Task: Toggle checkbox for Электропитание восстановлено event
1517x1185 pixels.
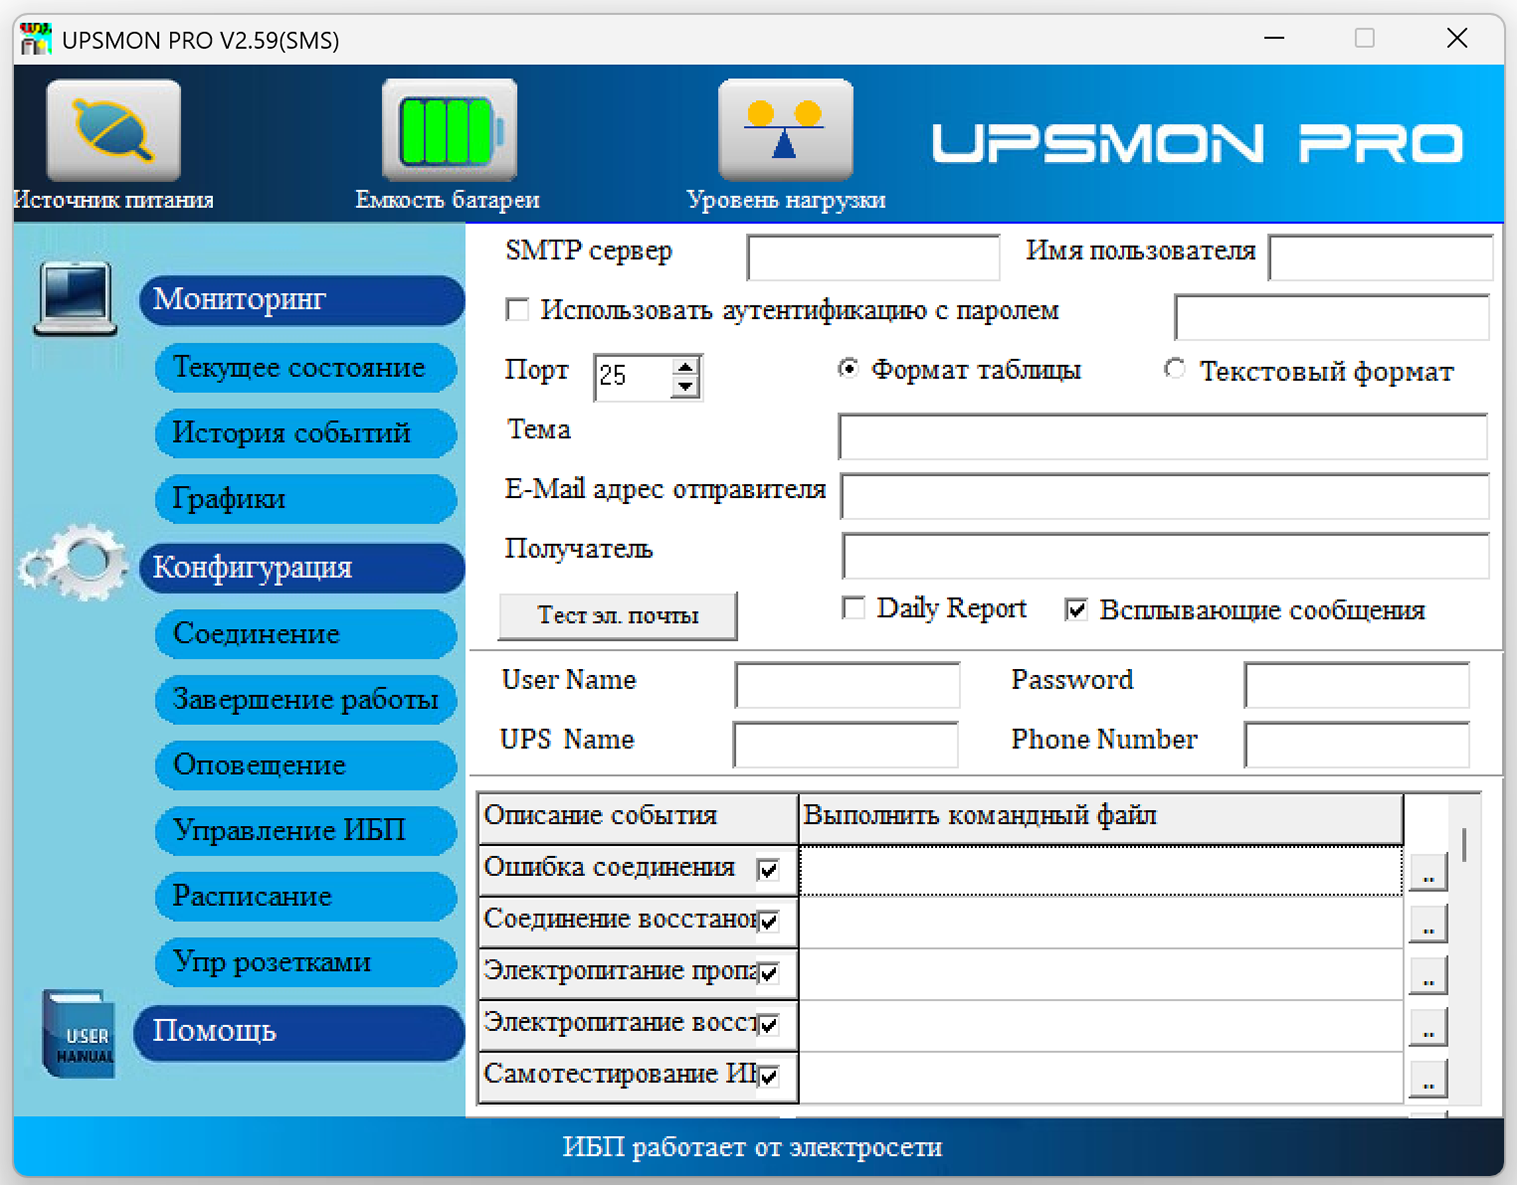Action: coord(768,1025)
